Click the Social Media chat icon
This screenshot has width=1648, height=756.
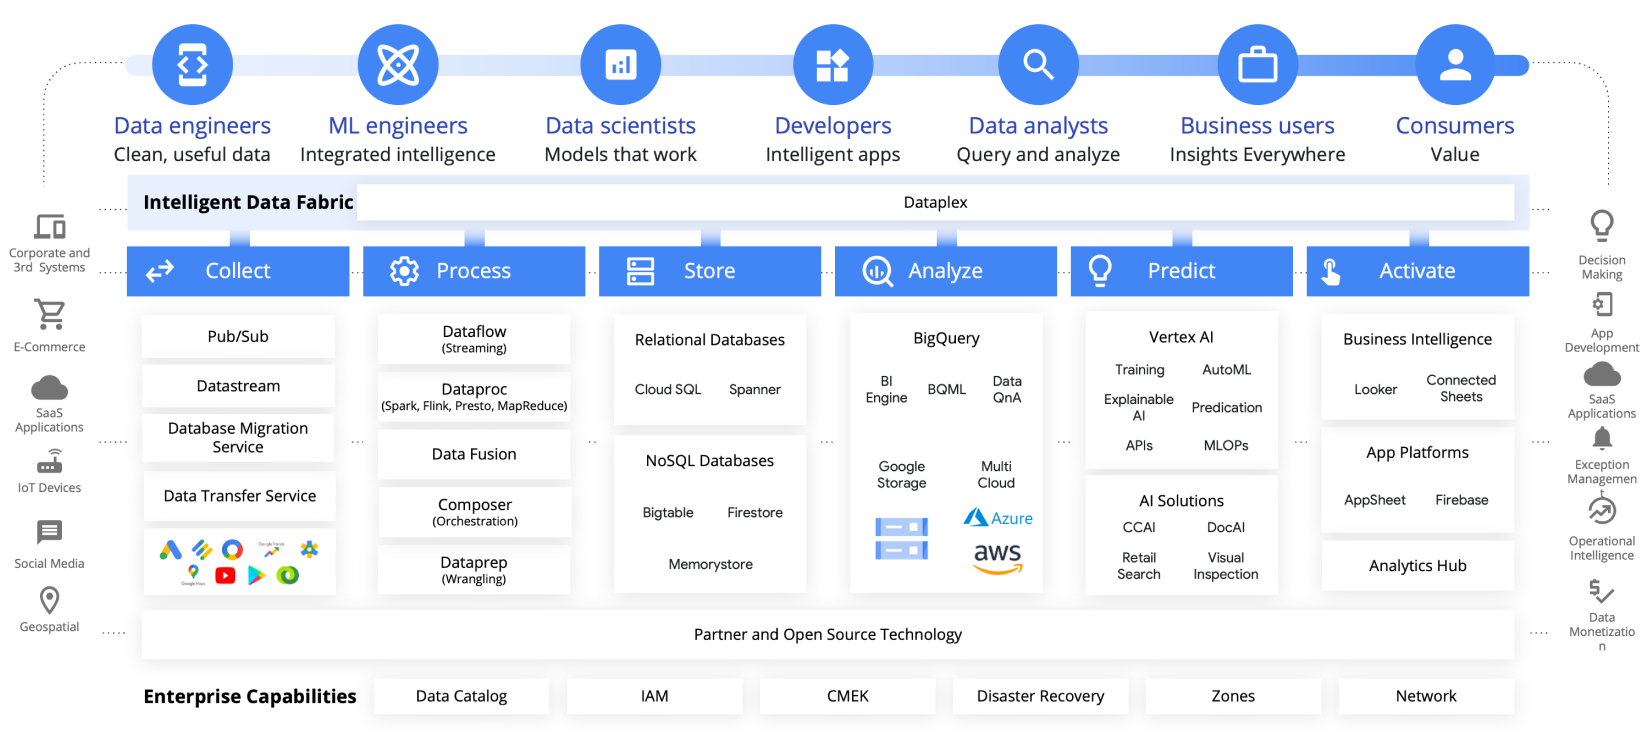coord(50,532)
